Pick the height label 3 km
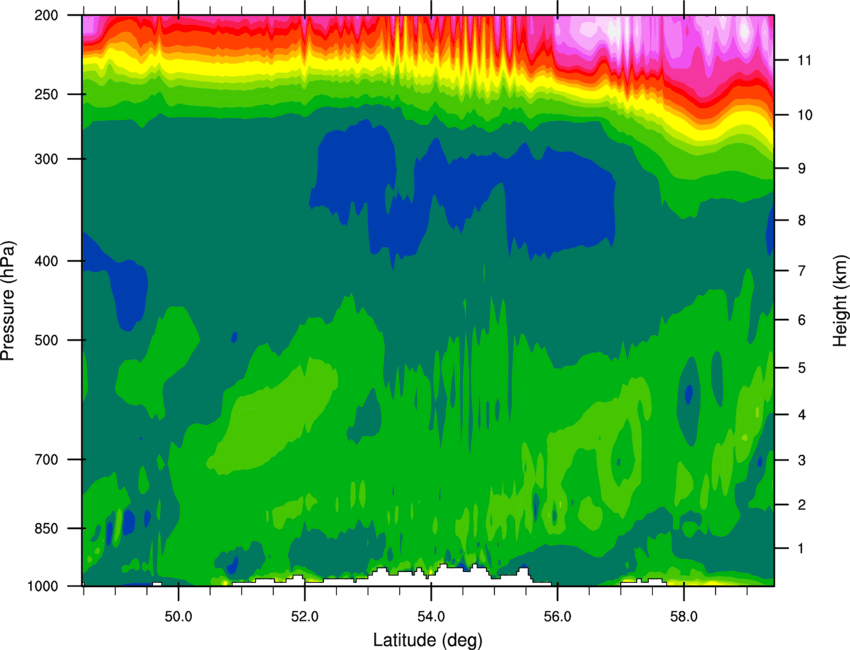The image size is (850, 650). 802,460
